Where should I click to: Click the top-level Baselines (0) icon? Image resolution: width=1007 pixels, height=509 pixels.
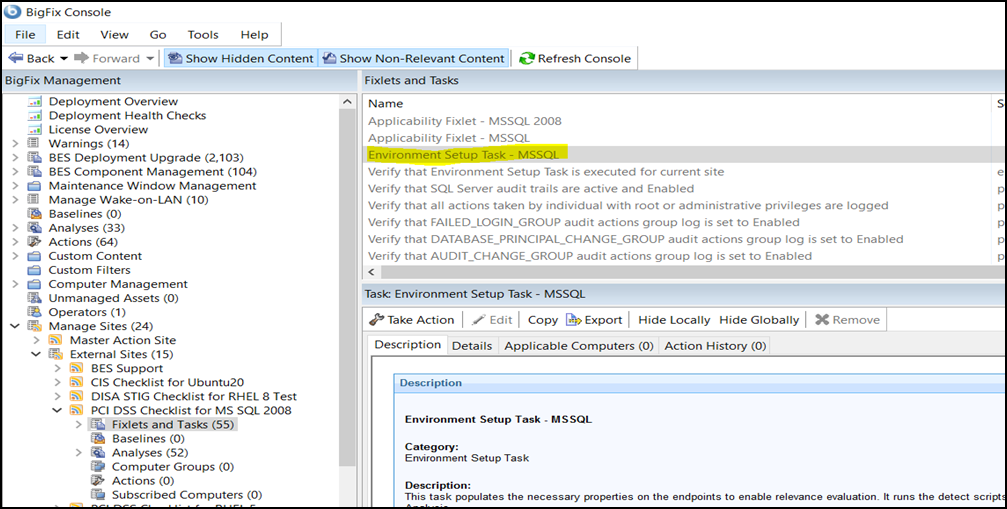[x=35, y=214]
